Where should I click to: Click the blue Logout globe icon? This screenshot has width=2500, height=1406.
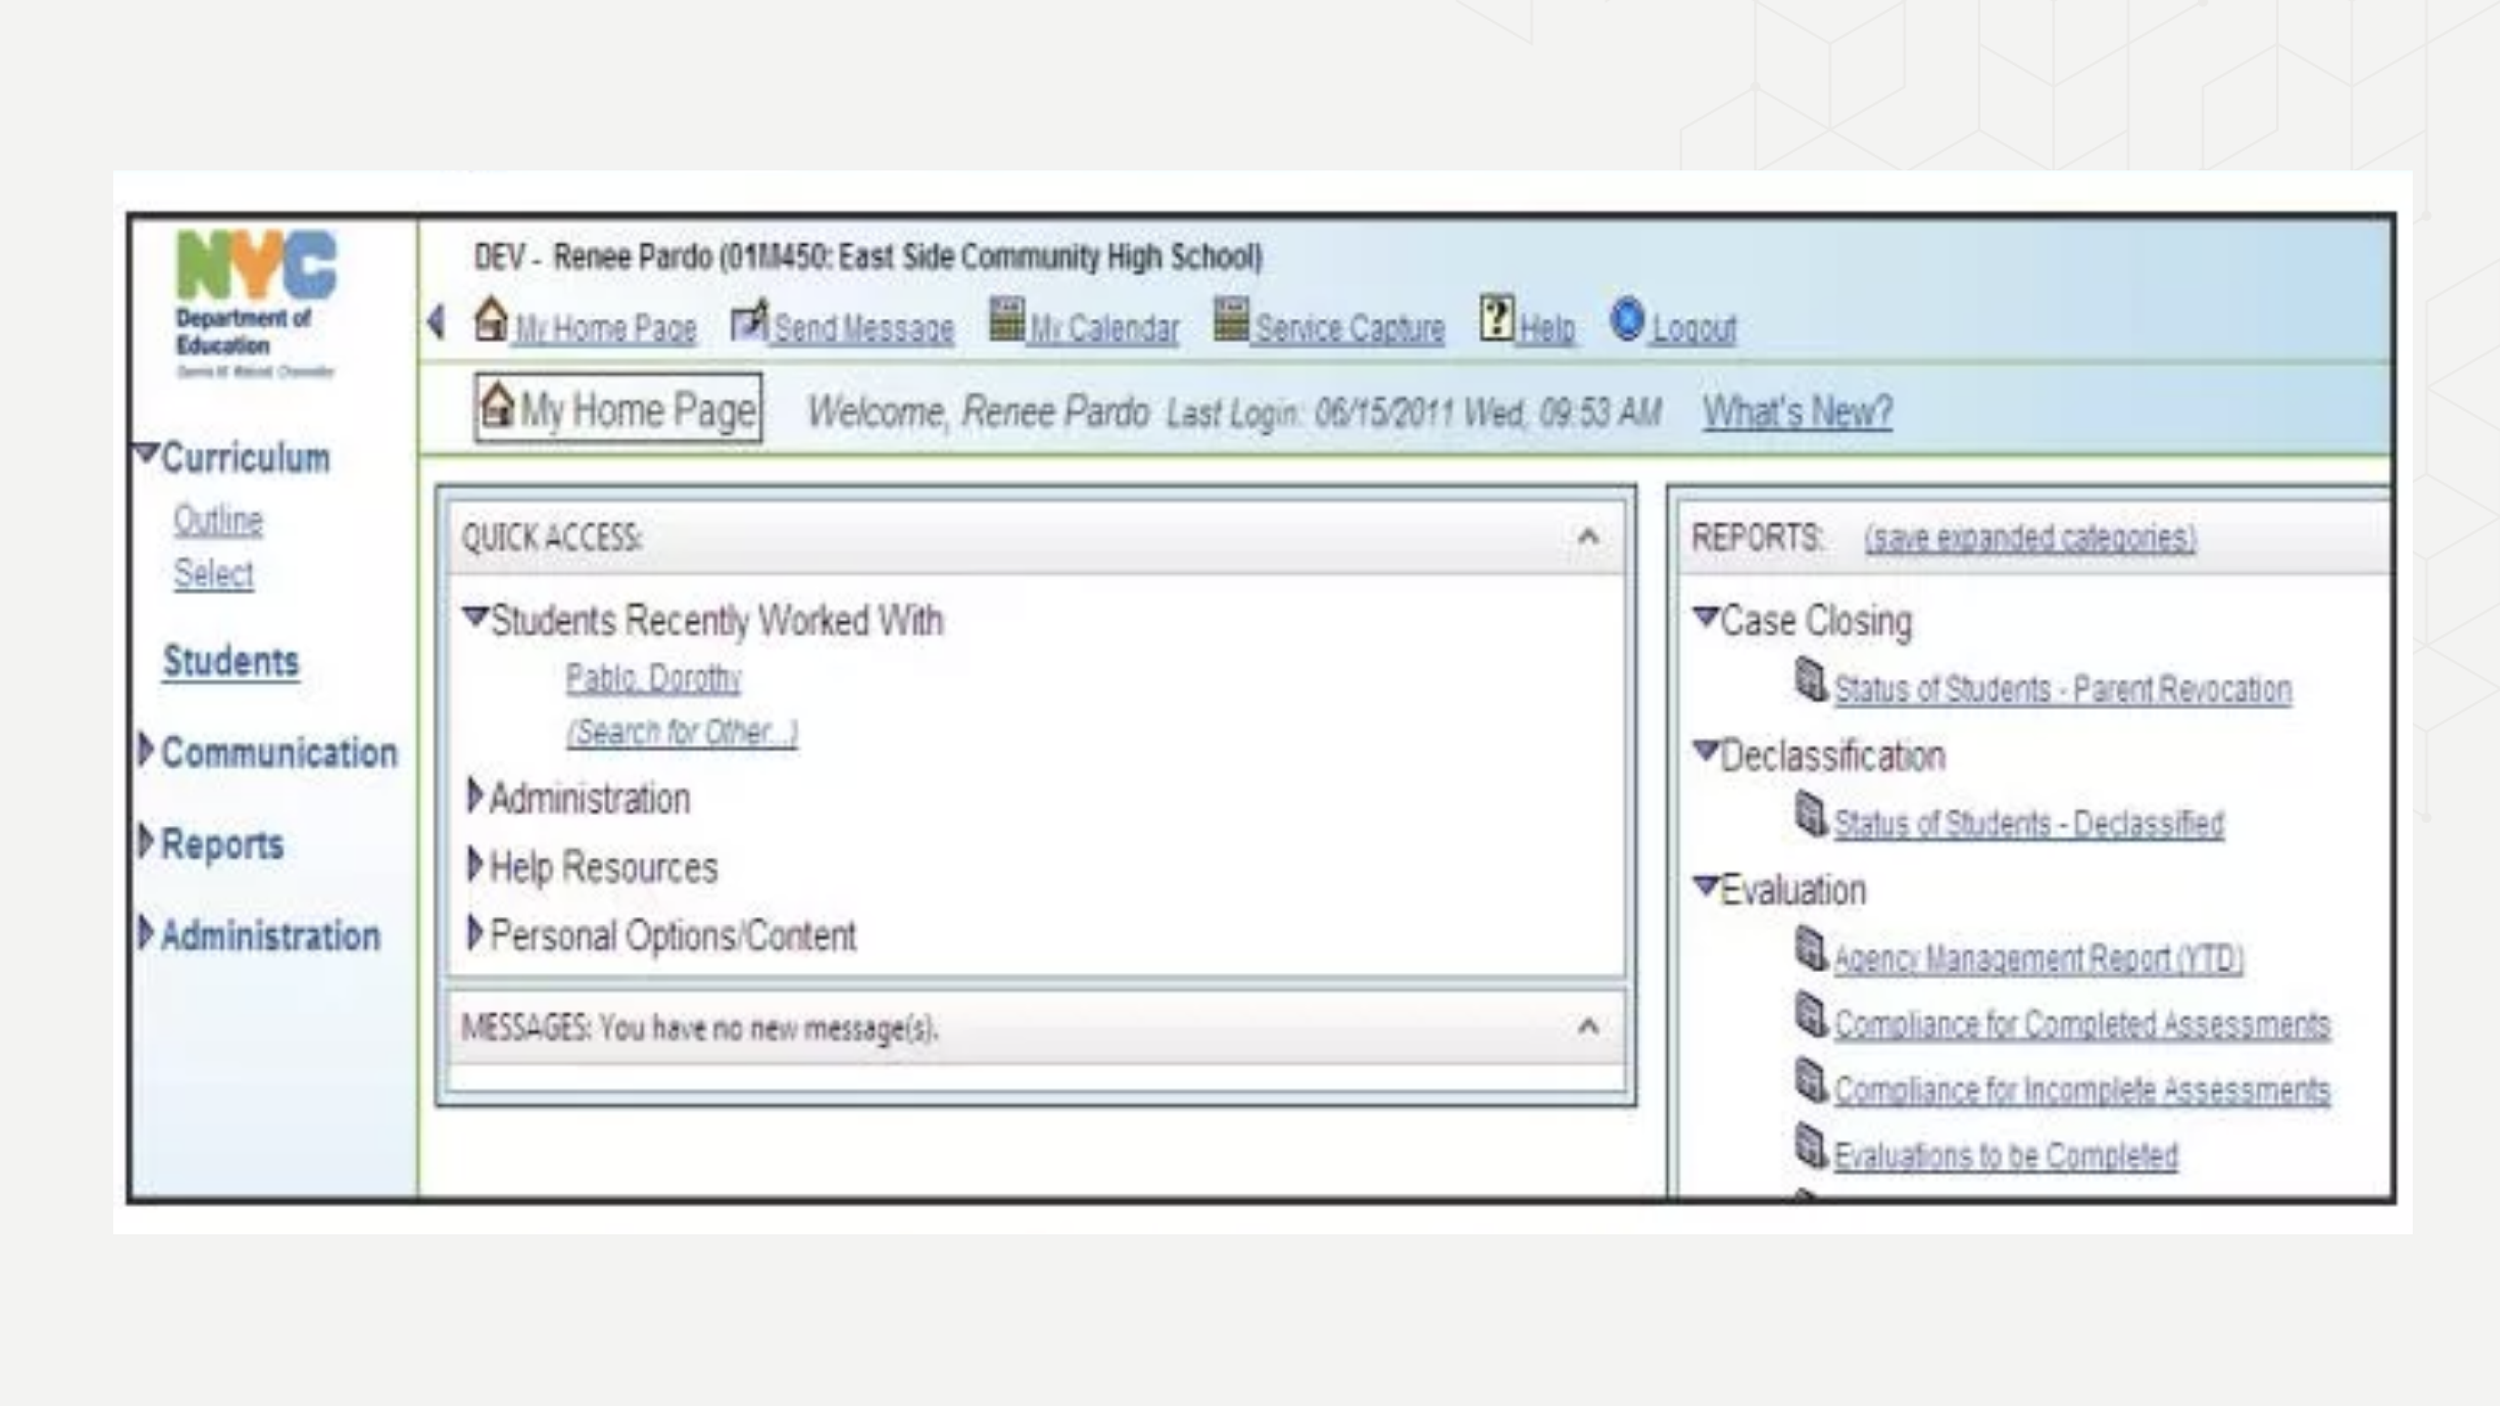click(1627, 320)
